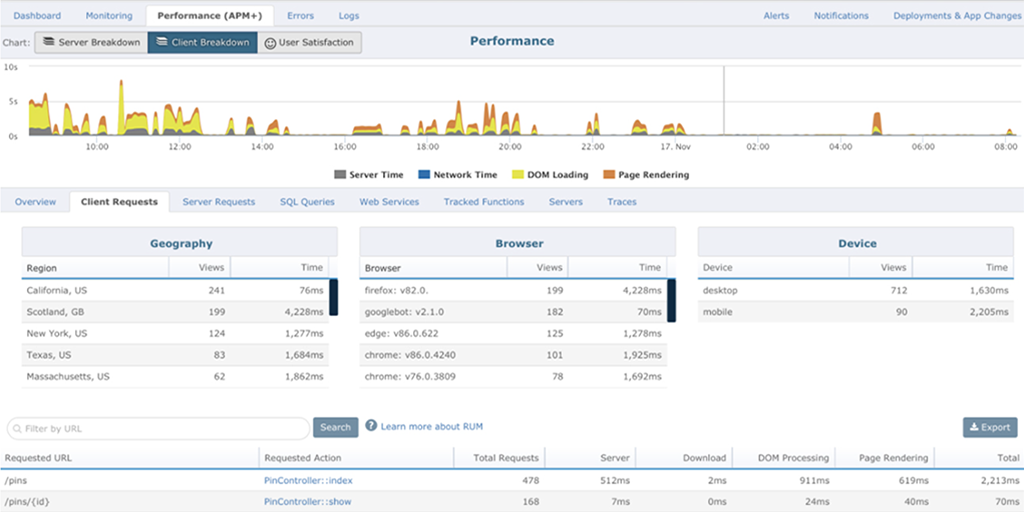This screenshot has height=512, width=1024.
Task: Open the PinController::show action link
Action: tap(307, 502)
